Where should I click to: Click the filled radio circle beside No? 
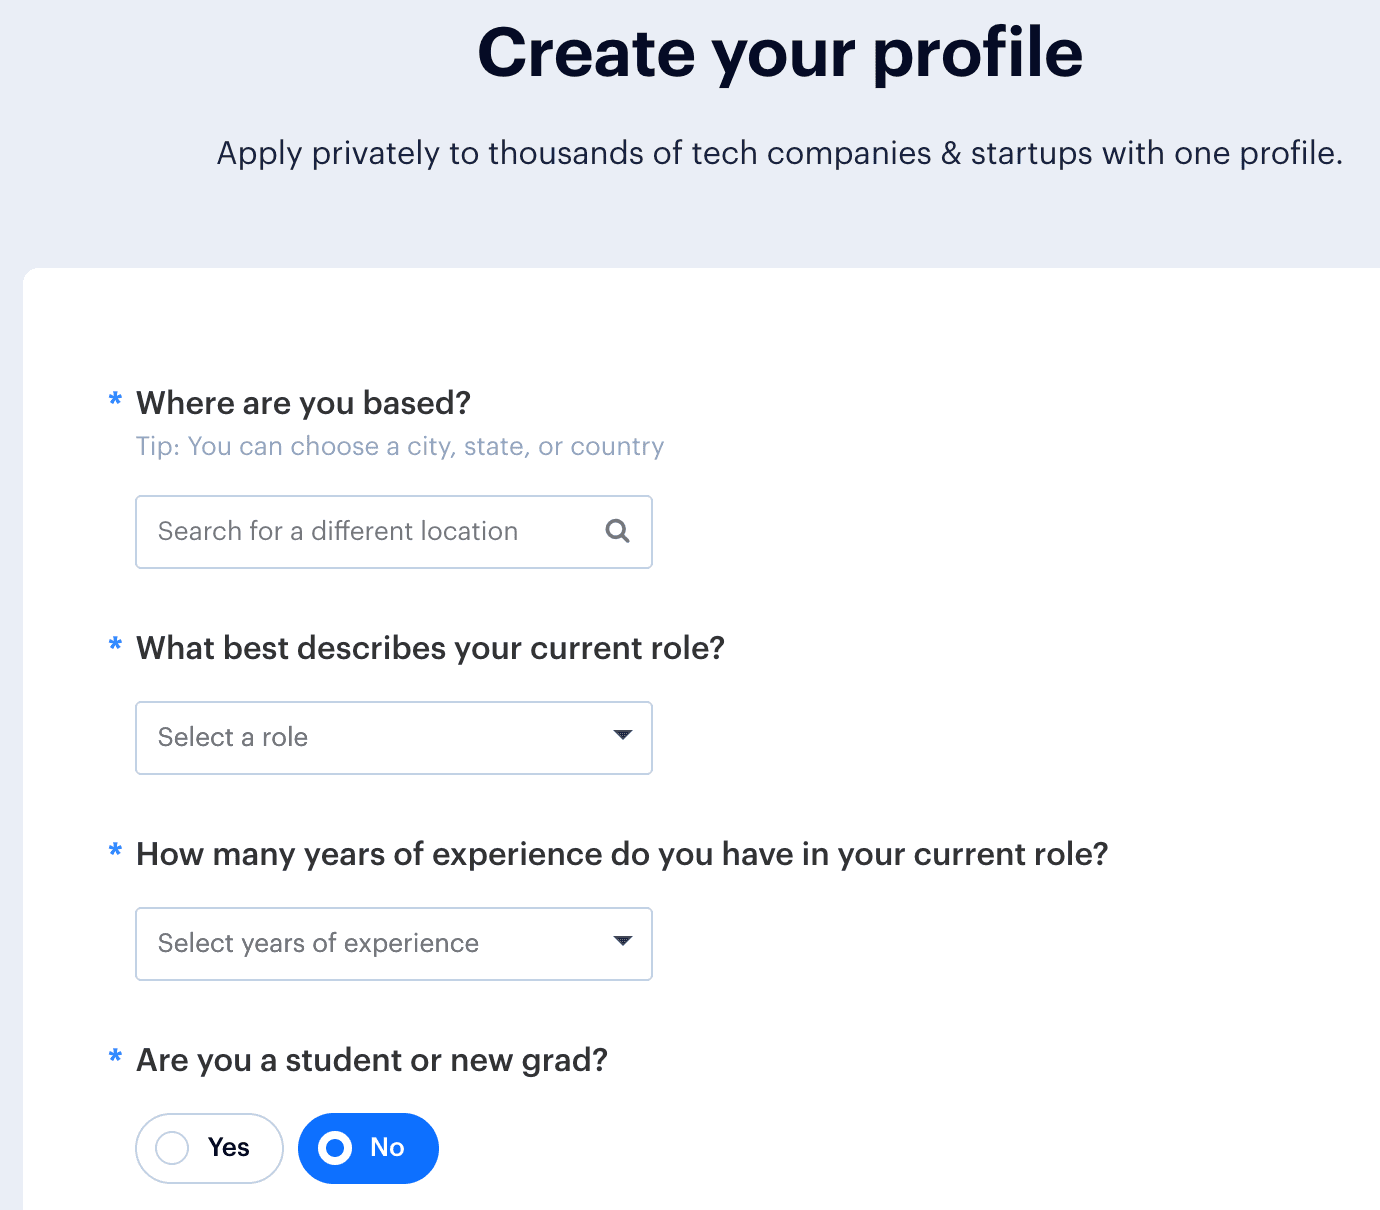click(335, 1148)
